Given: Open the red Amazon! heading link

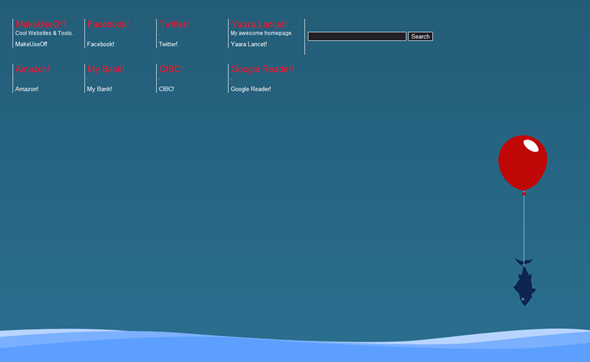Looking at the screenshot, I should pos(32,69).
